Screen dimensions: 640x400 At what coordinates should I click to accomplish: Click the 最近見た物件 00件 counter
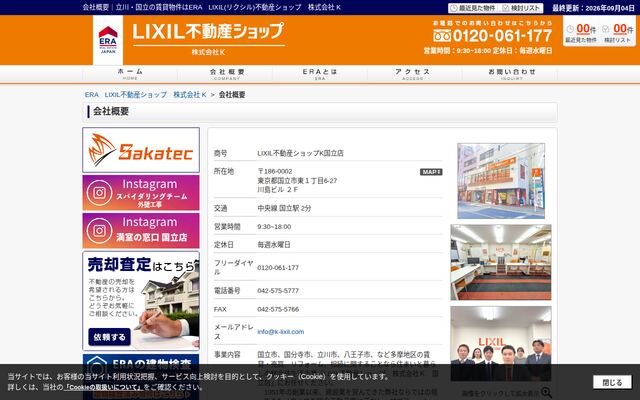pos(581,33)
